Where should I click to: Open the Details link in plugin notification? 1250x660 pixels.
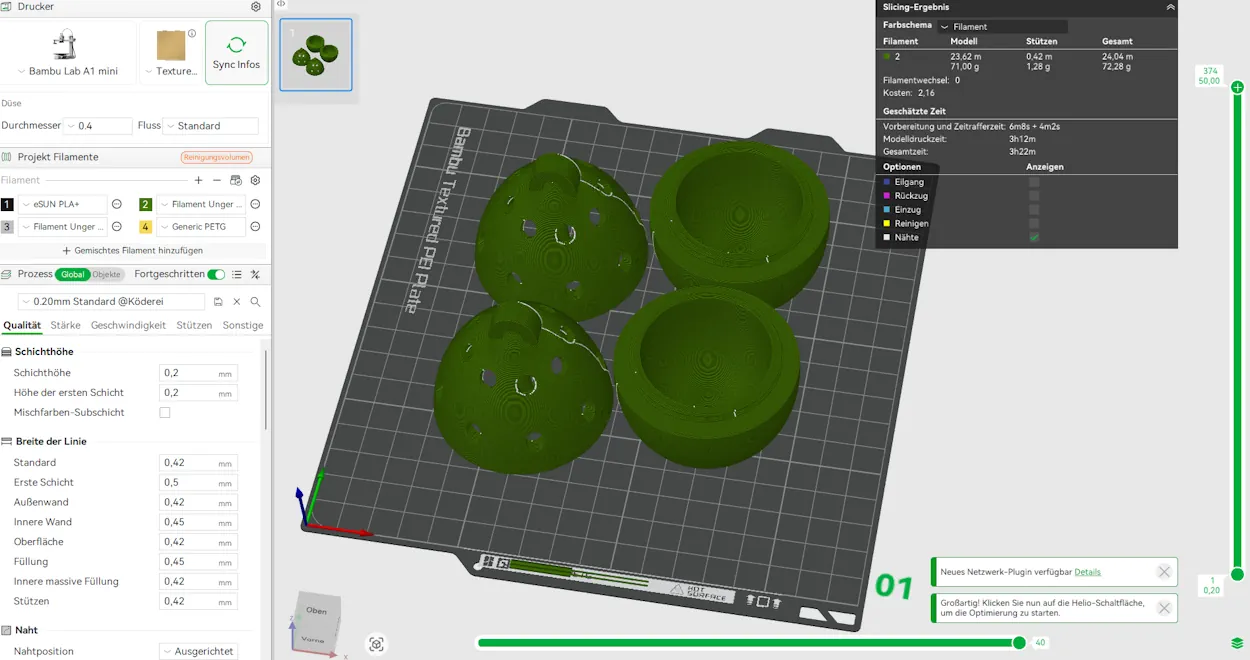click(1087, 572)
